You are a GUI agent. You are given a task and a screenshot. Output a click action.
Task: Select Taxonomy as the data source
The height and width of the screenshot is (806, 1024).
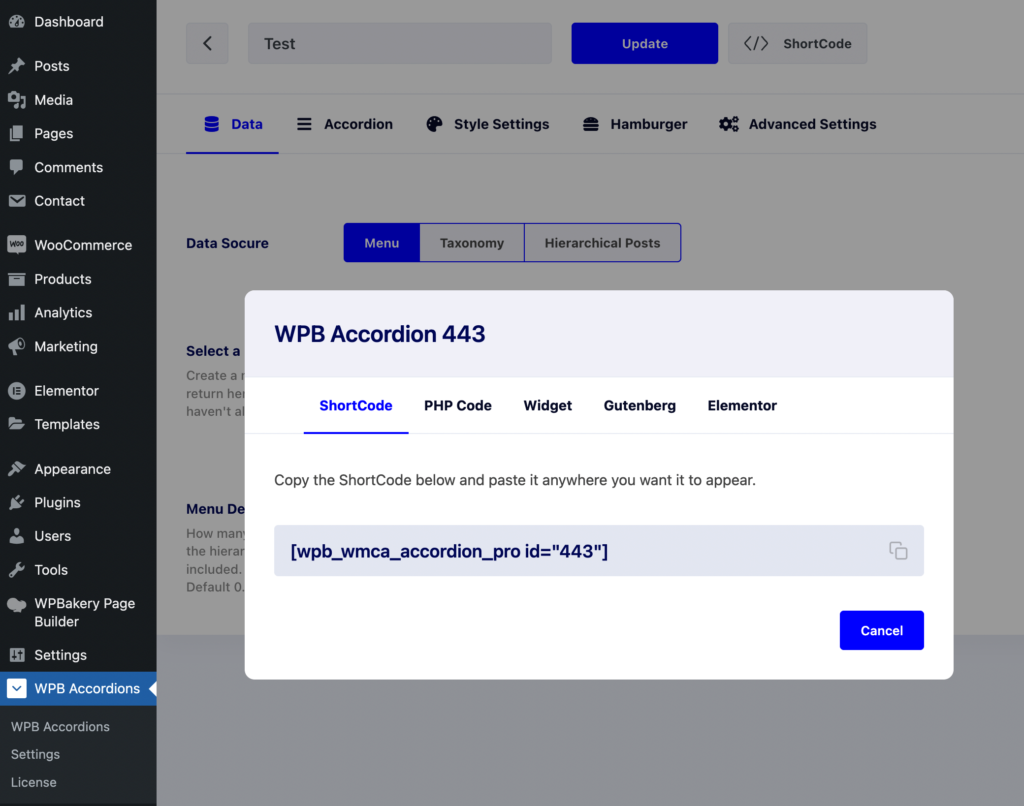472,243
